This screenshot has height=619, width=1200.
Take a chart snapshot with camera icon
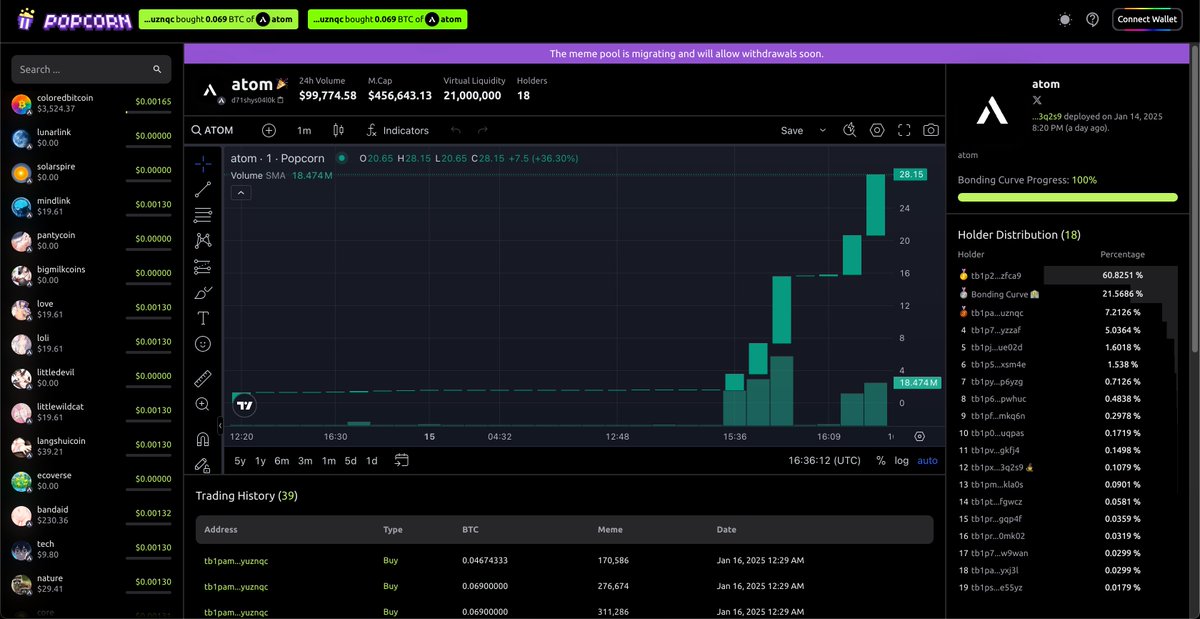point(931,130)
